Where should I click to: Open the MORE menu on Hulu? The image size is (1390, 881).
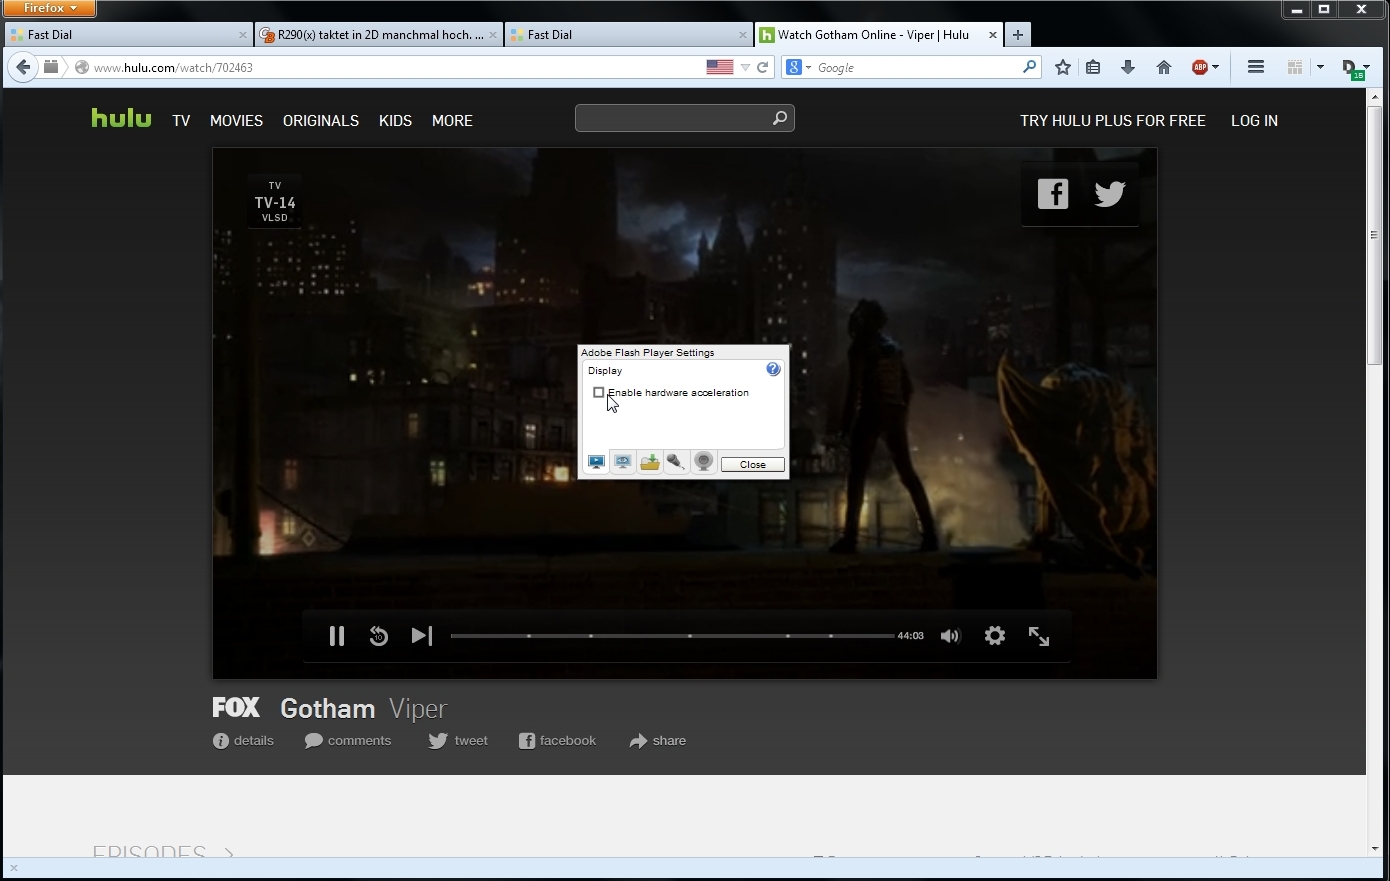(452, 120)
